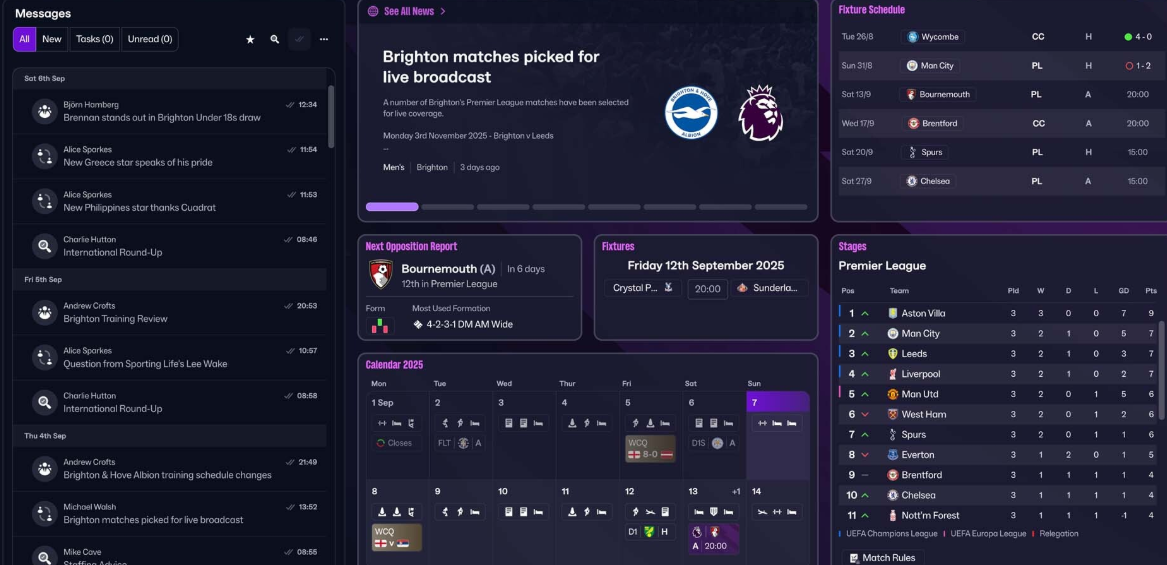Click staff icon beside Michael Walsh message
1167x565 pixels.
click(45, 514)
